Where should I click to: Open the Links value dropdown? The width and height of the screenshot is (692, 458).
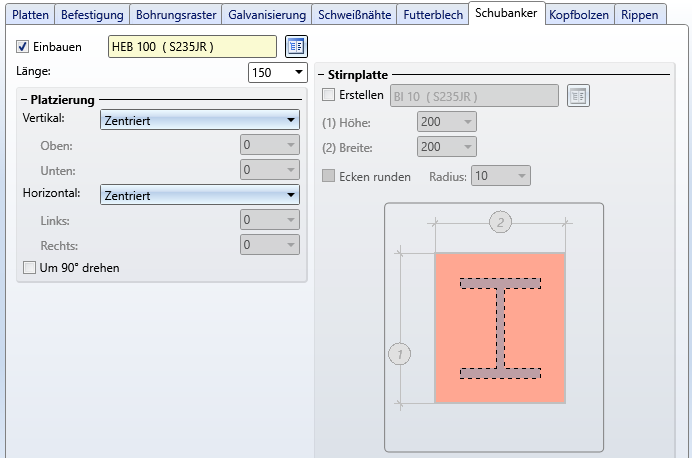(270, 220)
